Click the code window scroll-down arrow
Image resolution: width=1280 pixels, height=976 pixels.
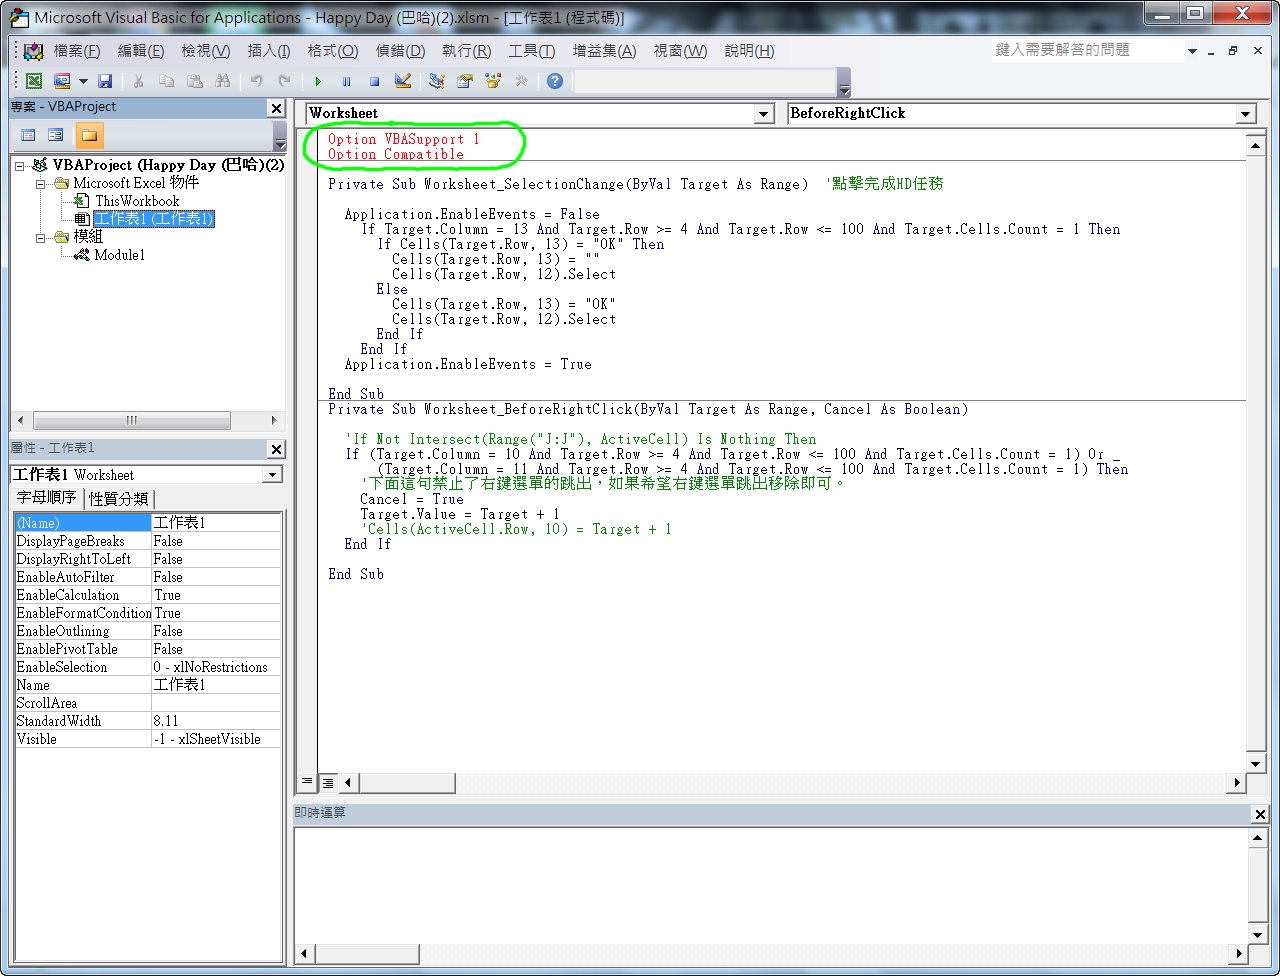point(1258,763)
